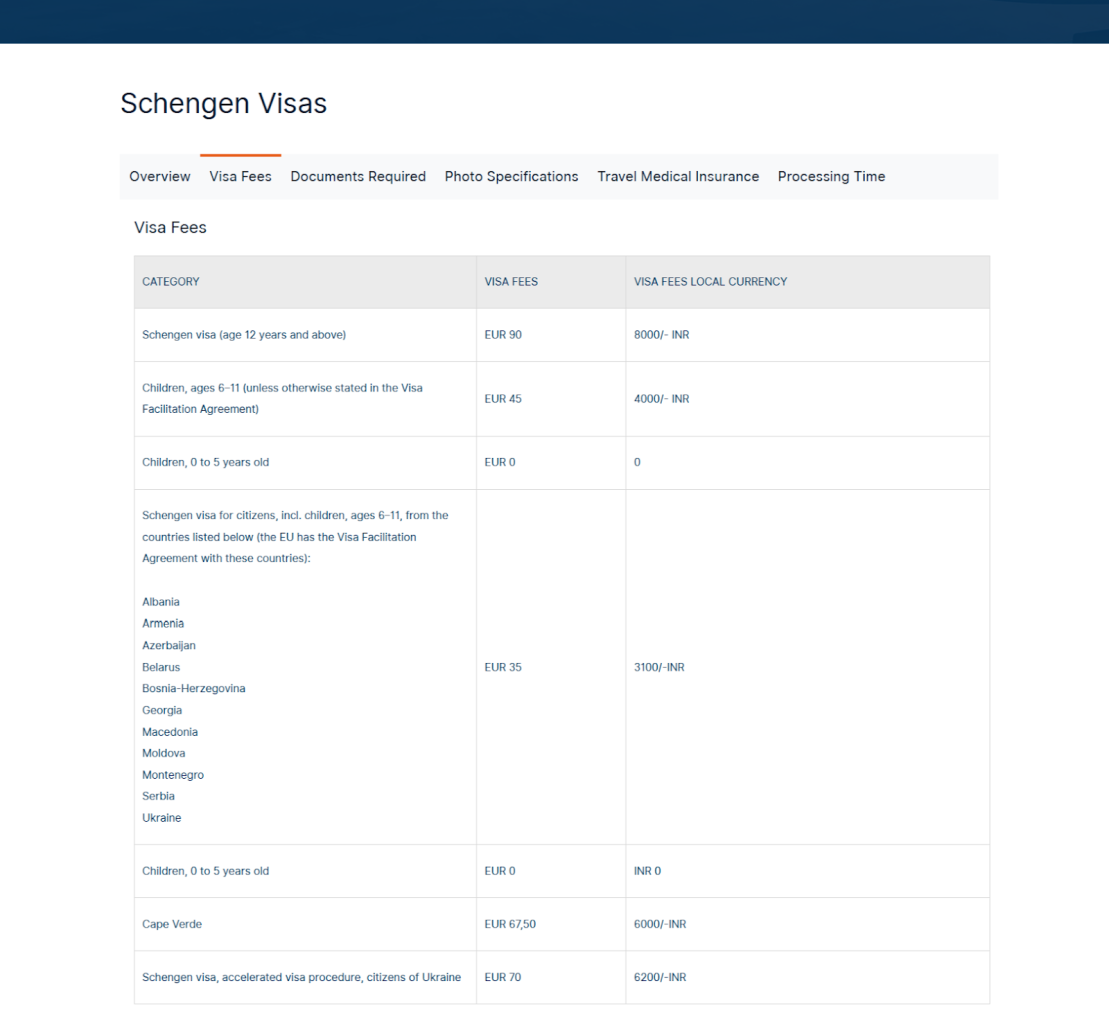Image resolution: width=1109 pixels, height=1024 pixels.
Task: Click VISA FEES LOCAL CURRENCY header
Action: point(710,281)
